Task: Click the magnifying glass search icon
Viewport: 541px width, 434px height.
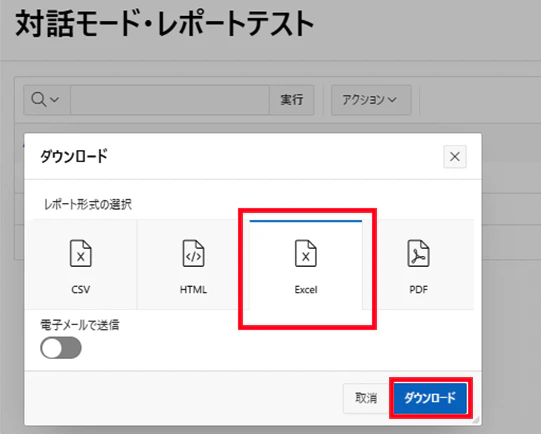Action: pyautogui.click(x=38, y=100)
